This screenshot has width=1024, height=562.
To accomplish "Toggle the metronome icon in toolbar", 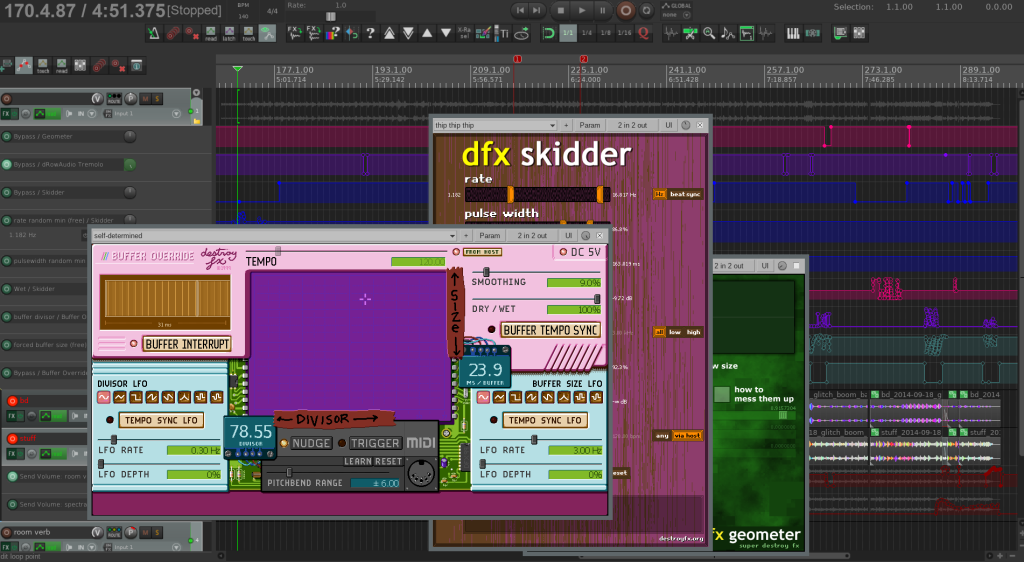I will pyautogui.click(x=153, y=33).
